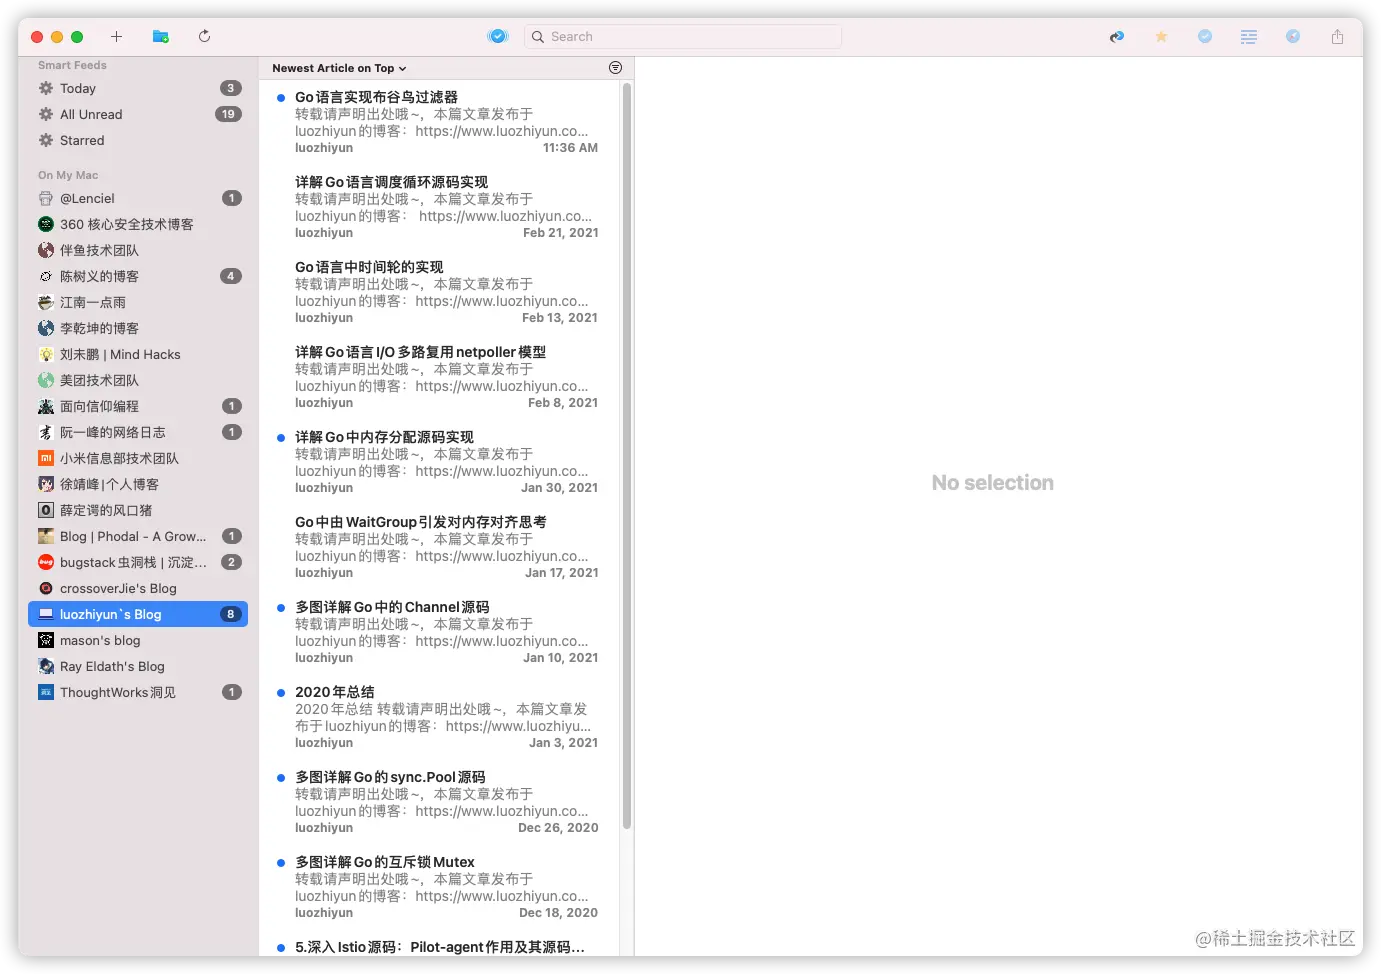This screenshot has width=1381, height=974.
Task: Open the 面向信仰编程 feed
Action: tap(138, 406)
